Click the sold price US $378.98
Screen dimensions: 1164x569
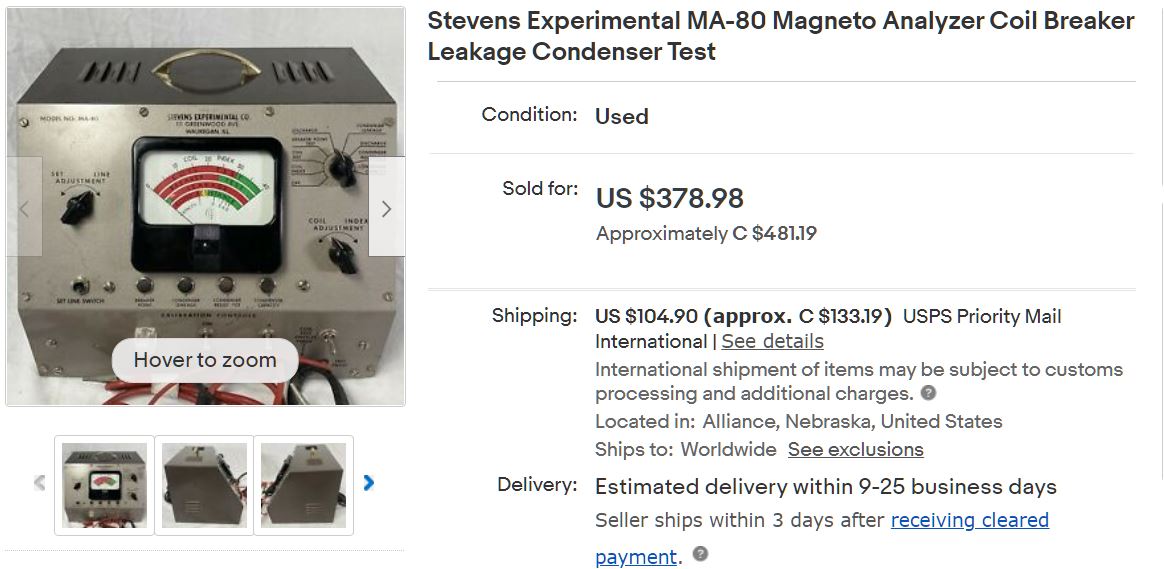pyautogui.click(x=670, y=198)
